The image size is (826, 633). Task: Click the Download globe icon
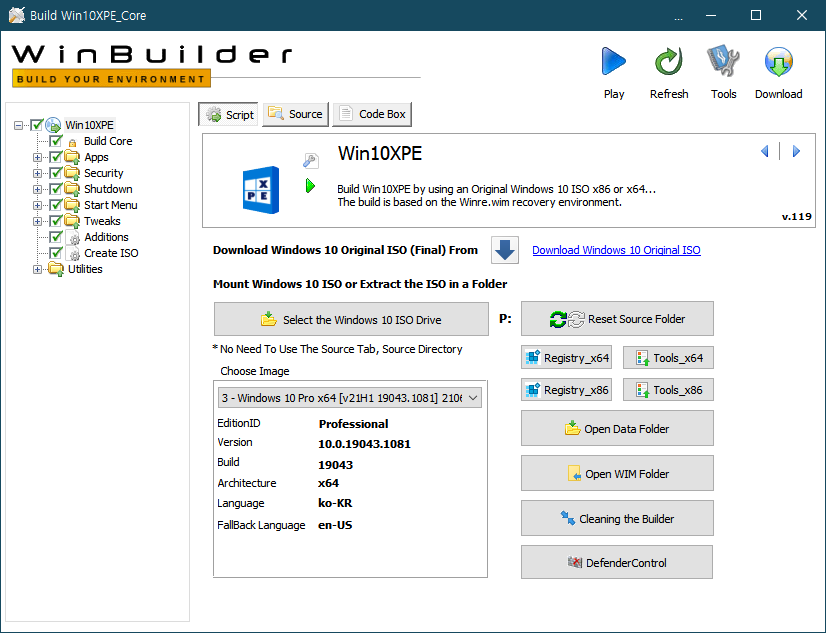[779, 61]
